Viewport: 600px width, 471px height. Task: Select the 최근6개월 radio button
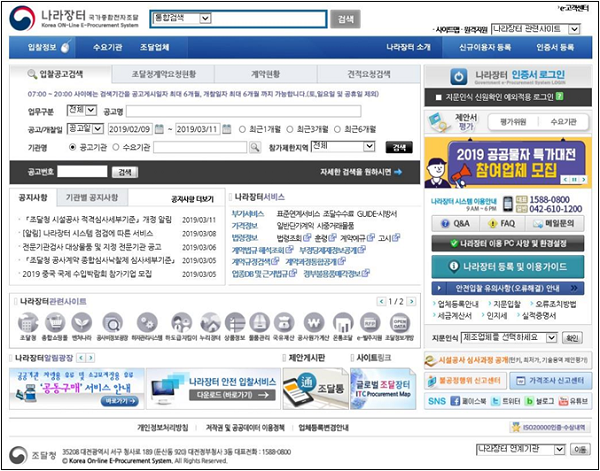pos(337,129)
